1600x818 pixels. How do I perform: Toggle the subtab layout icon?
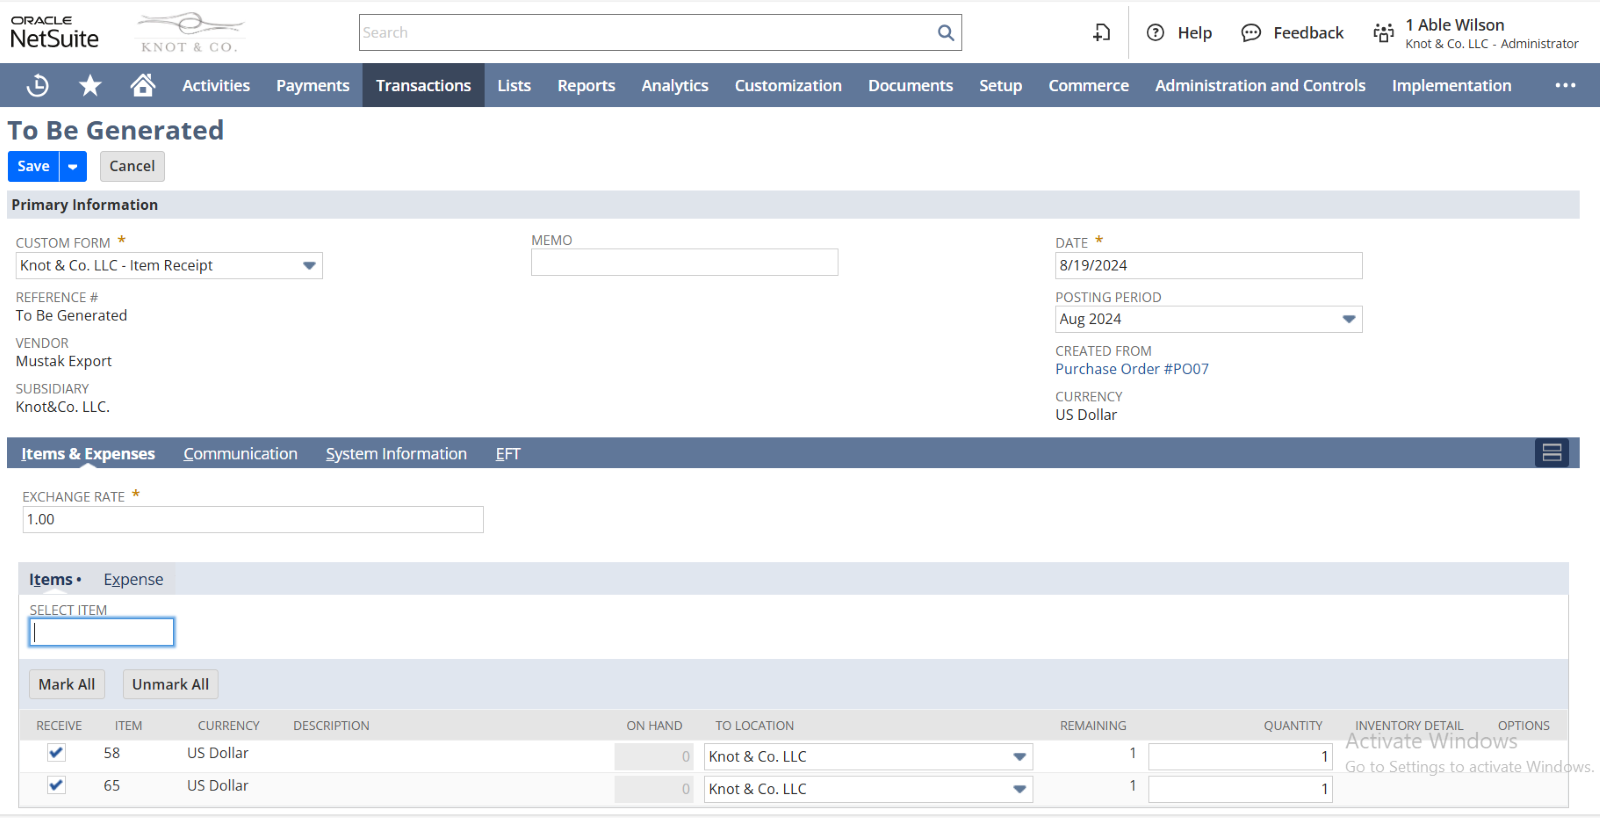[x=1551, y=453]
